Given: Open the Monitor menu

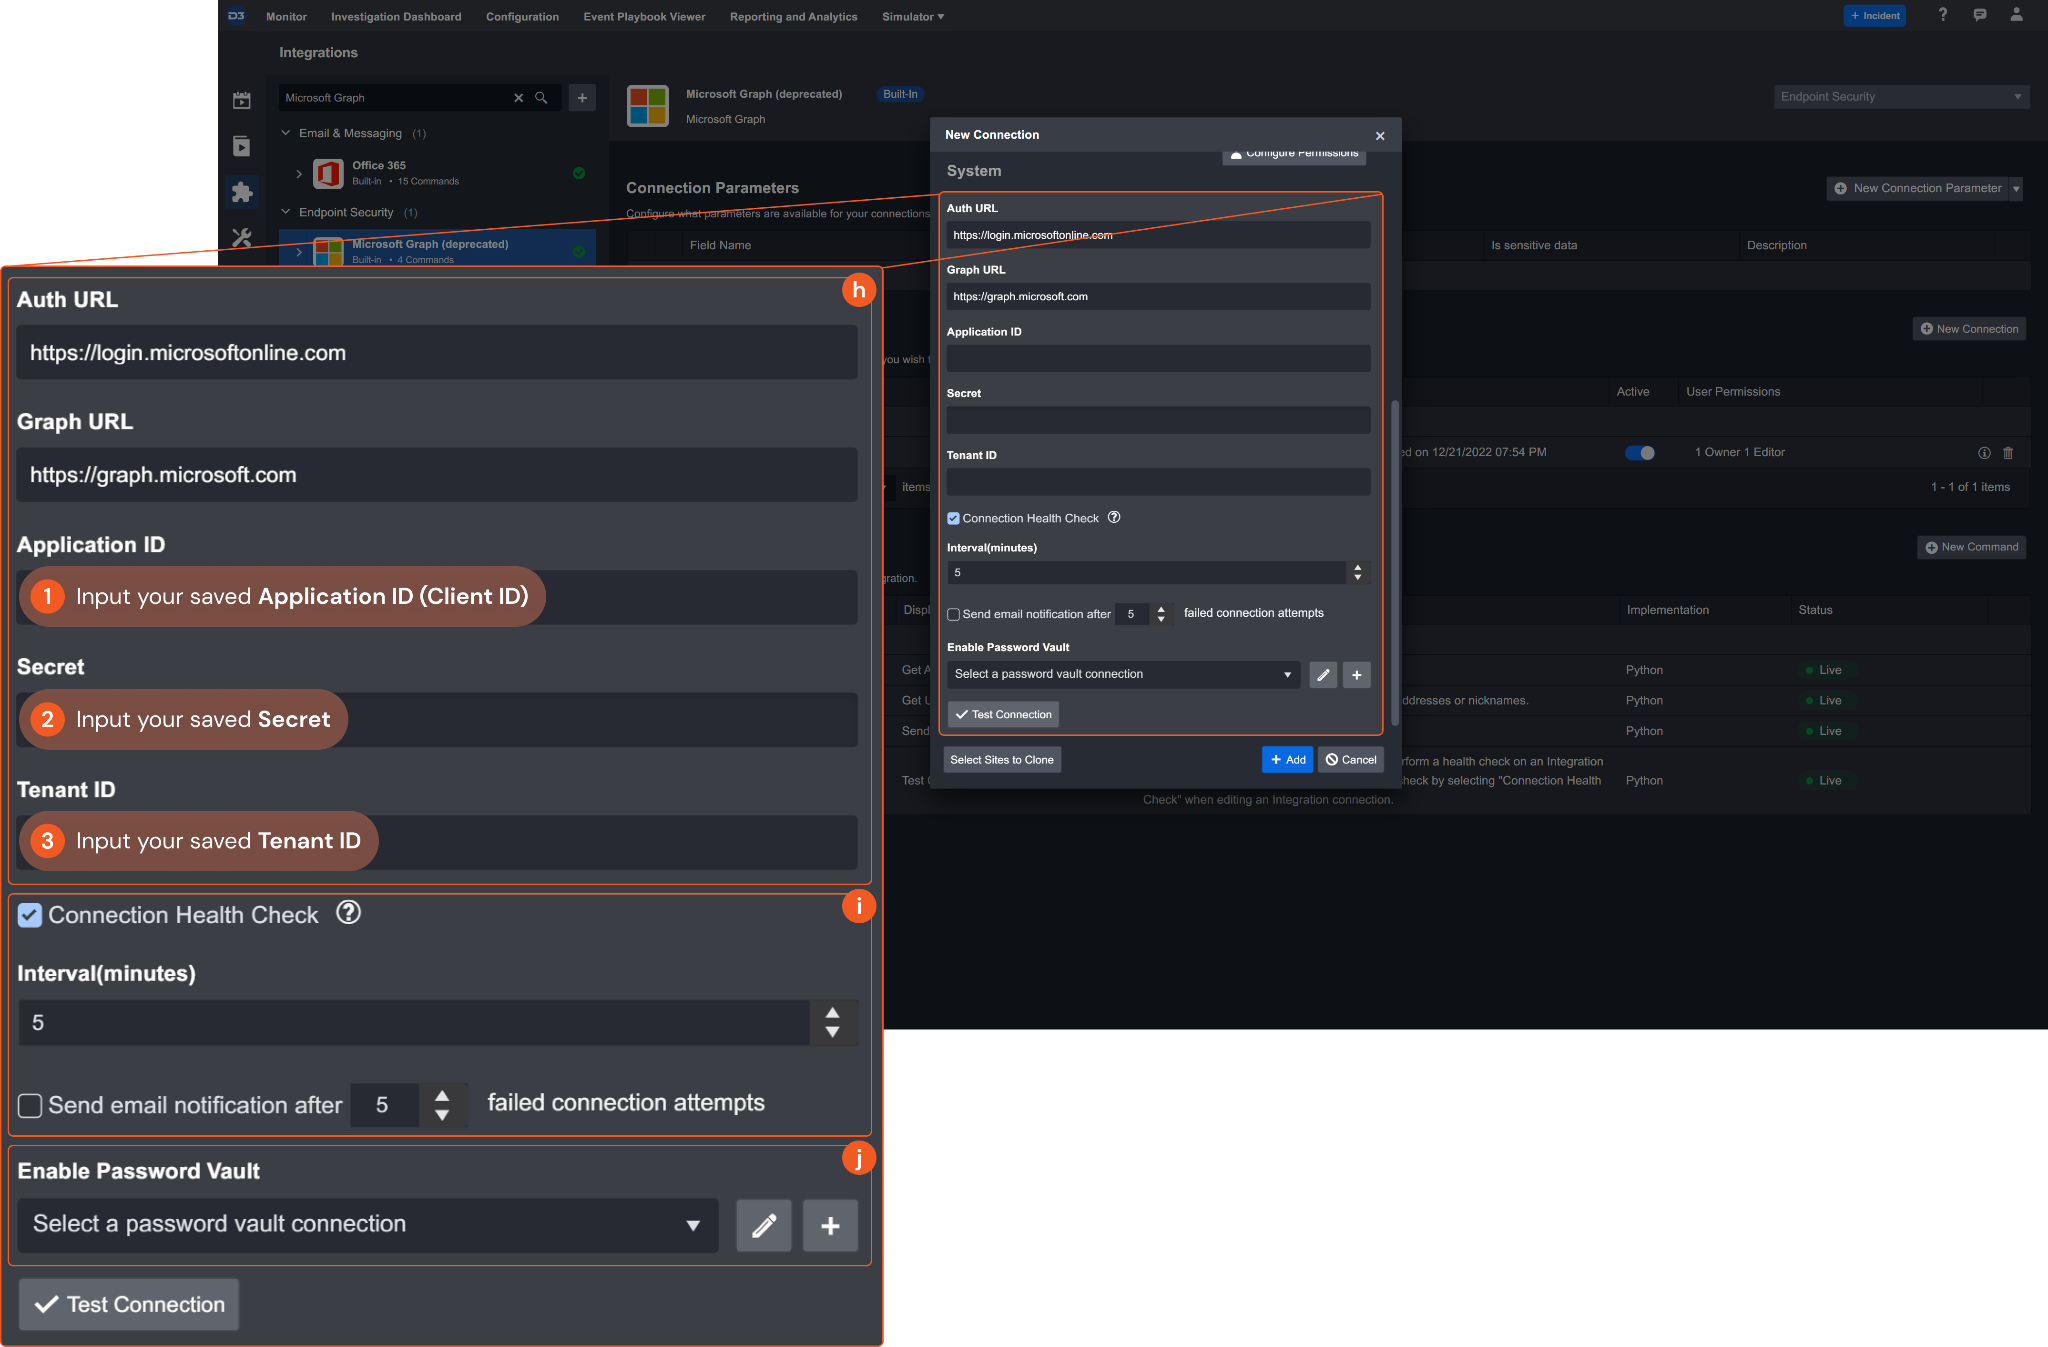Looking at the screenshot, I should coord(286,17).
